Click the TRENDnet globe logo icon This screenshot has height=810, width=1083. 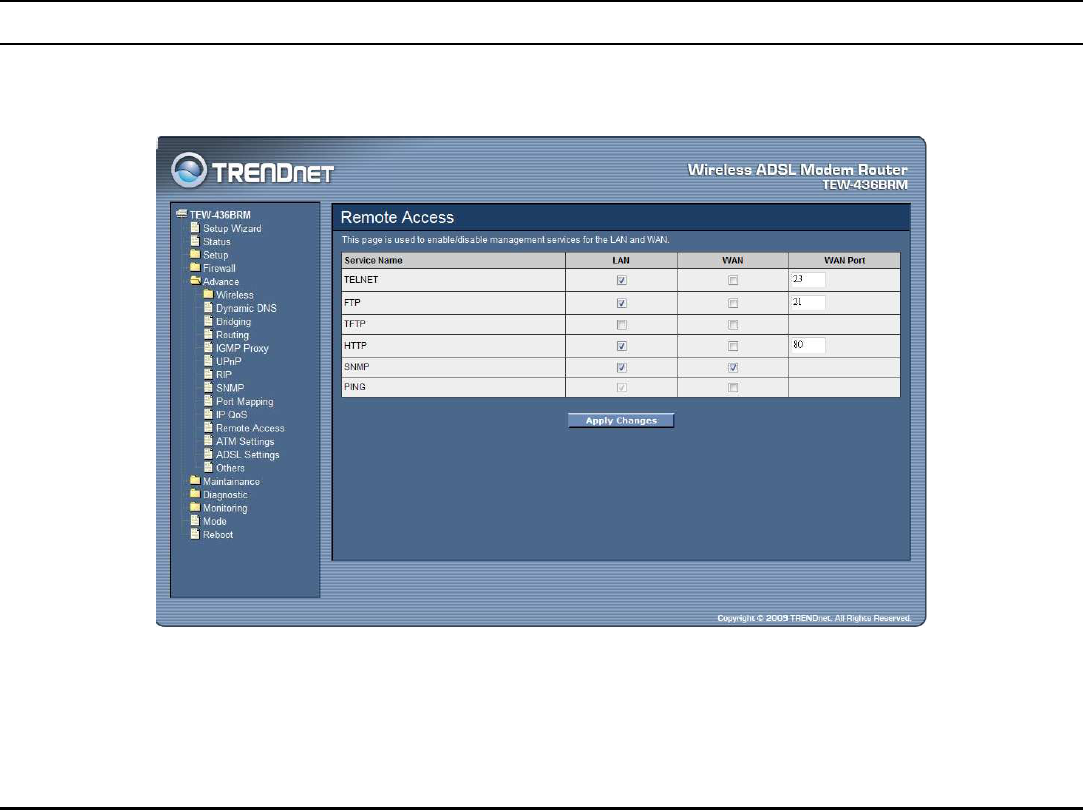(189, 171)
